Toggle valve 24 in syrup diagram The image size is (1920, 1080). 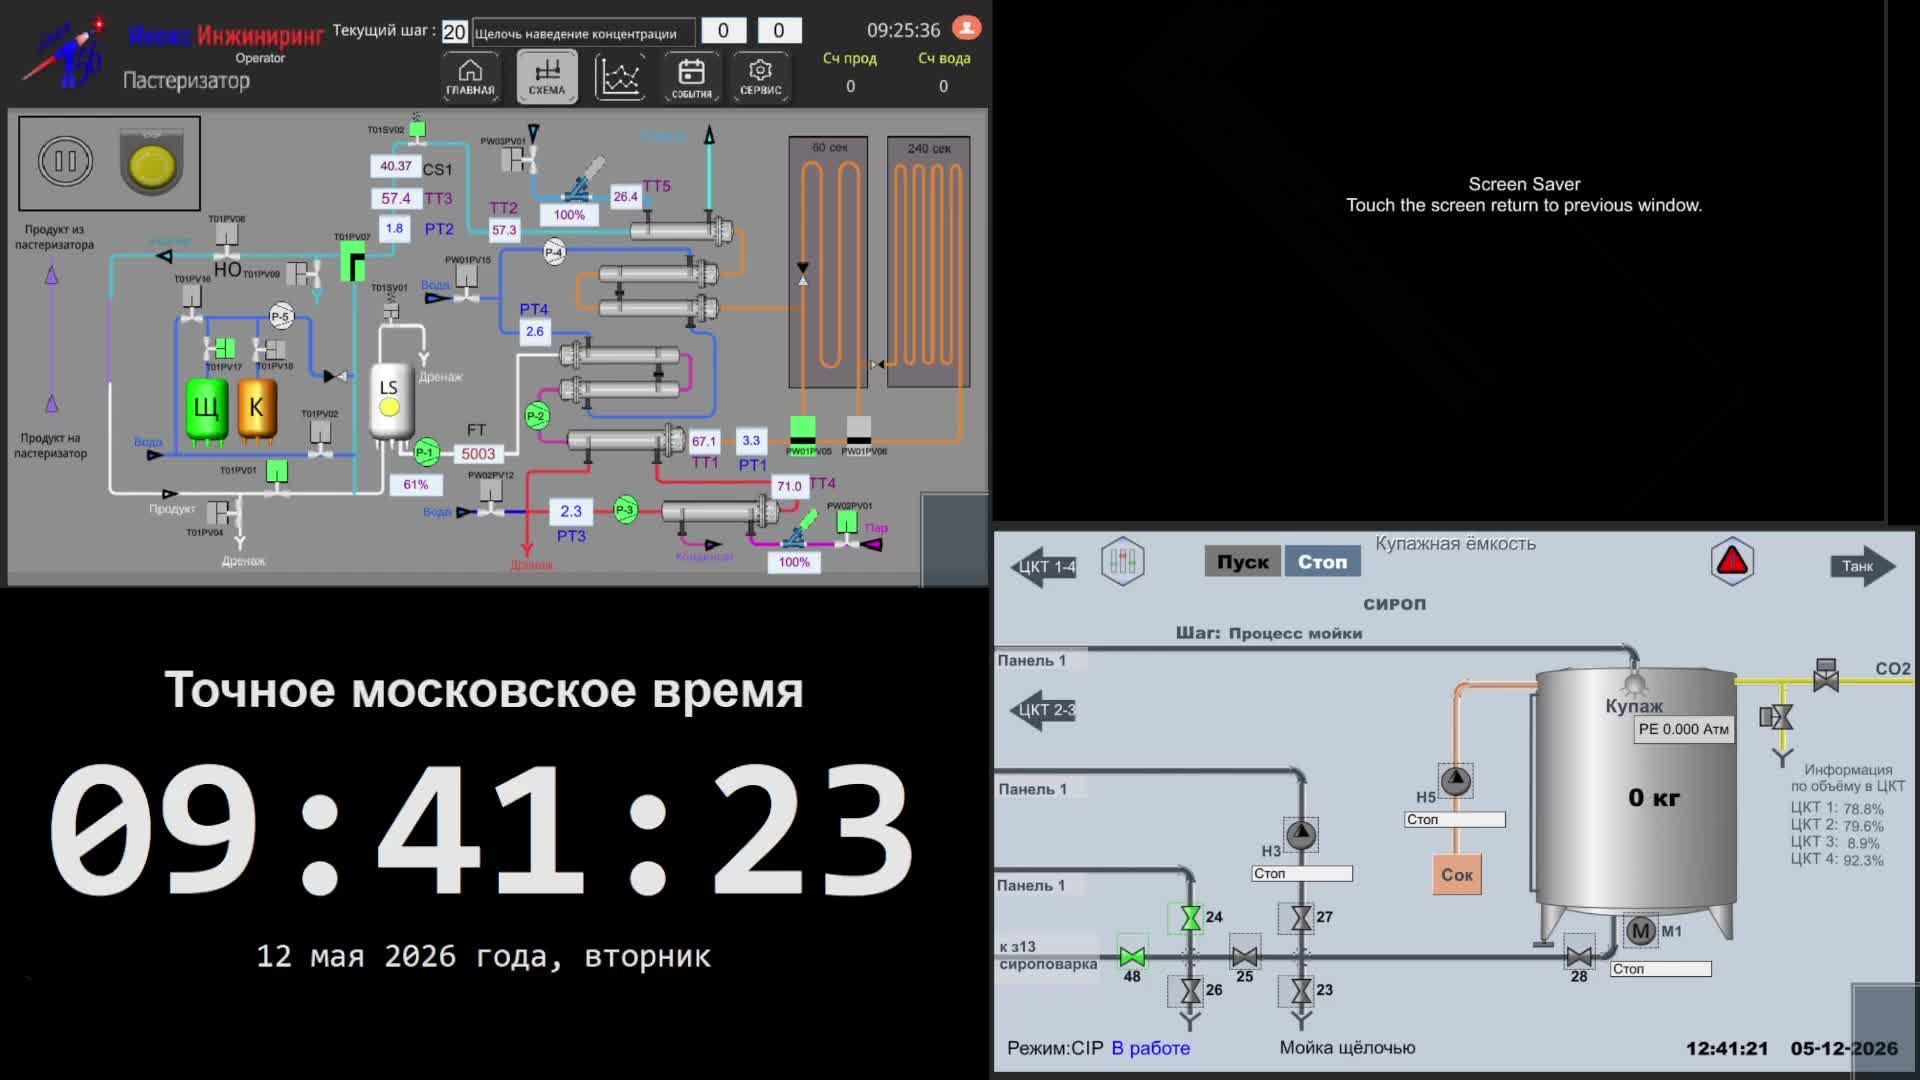pos(1190,918)
